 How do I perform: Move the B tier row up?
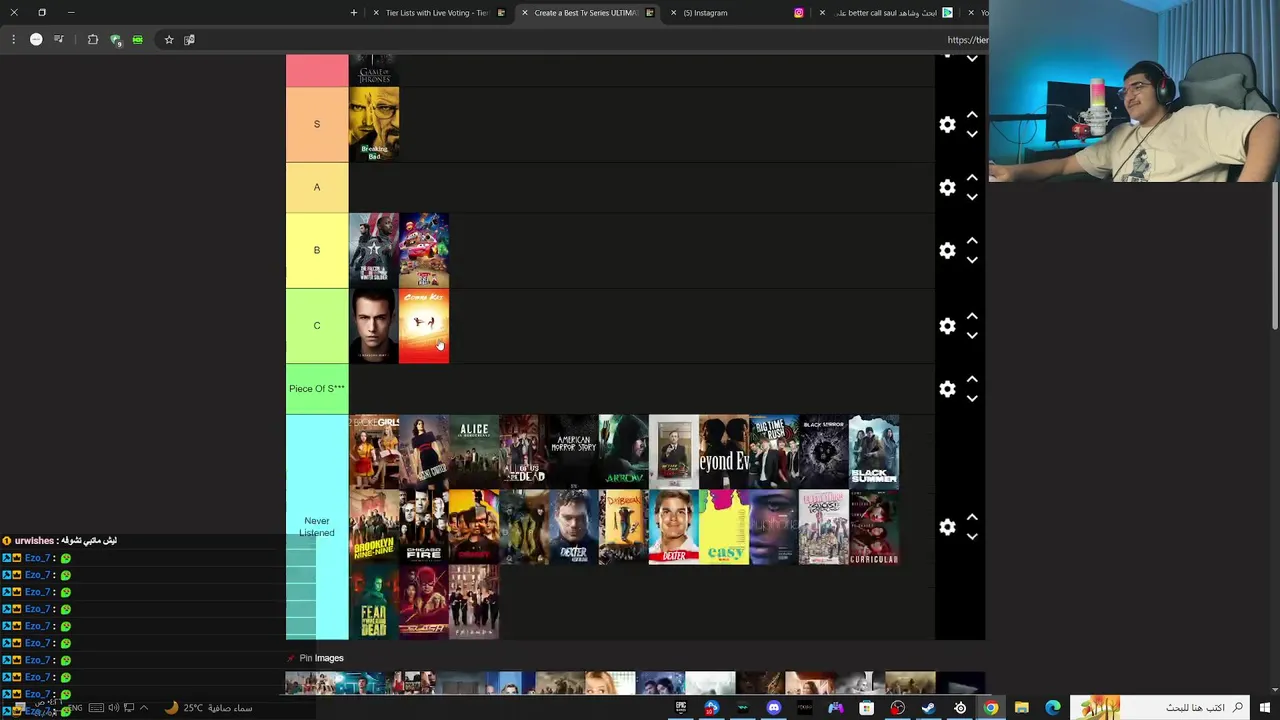click(972, 241)
